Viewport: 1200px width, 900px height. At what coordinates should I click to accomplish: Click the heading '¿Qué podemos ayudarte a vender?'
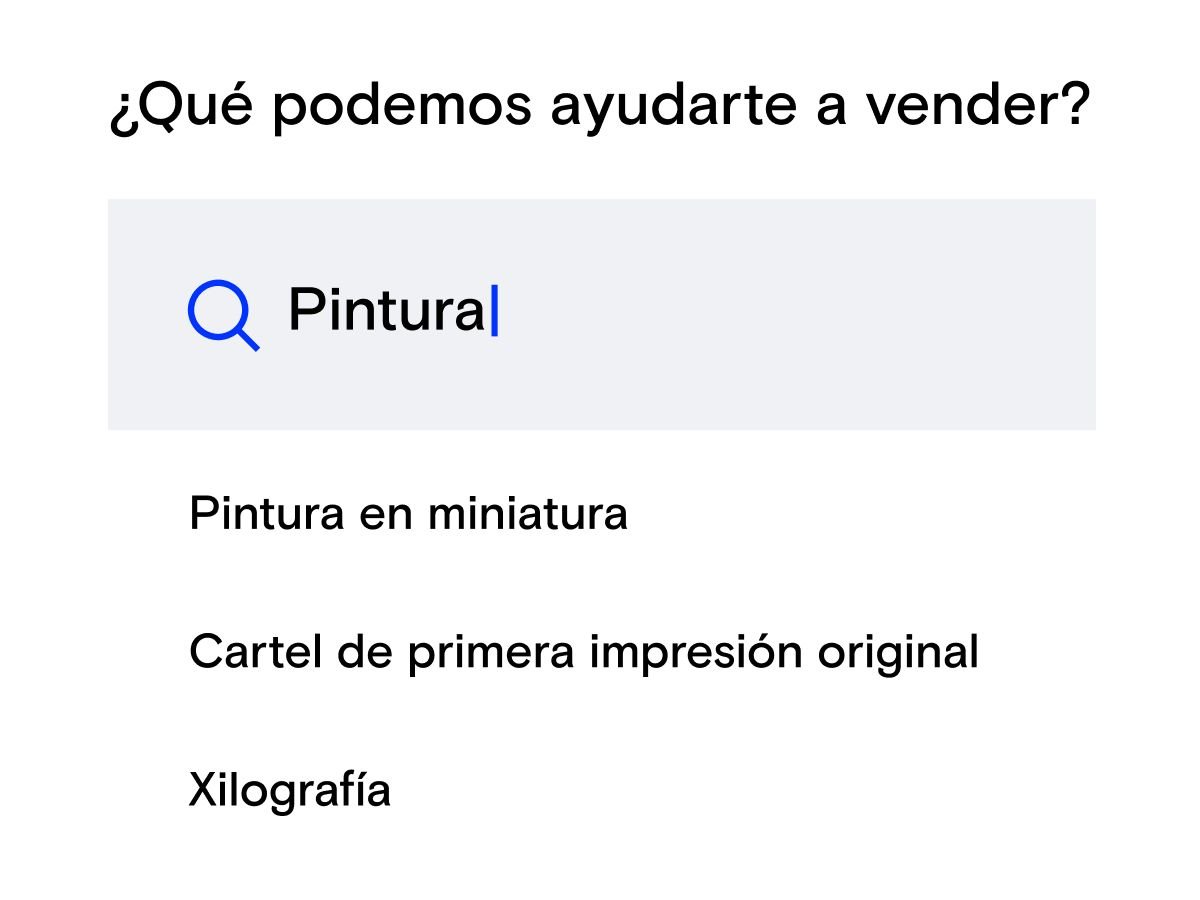click(x=599, y=107)
